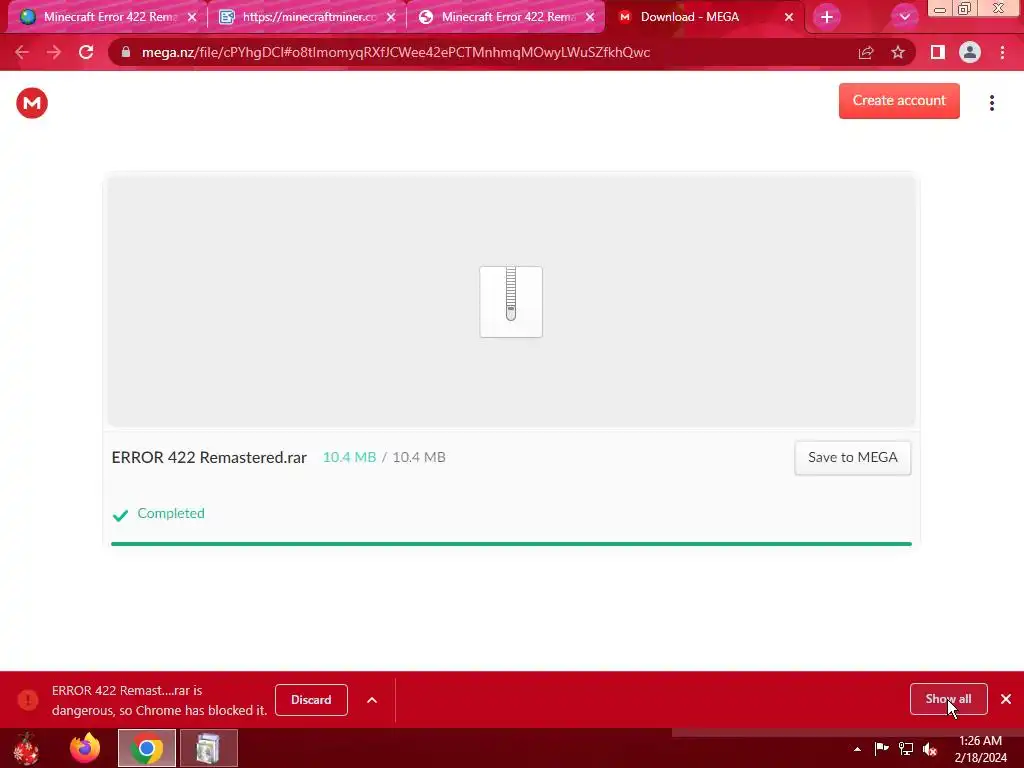Click the Create account button

pos(899,101)
